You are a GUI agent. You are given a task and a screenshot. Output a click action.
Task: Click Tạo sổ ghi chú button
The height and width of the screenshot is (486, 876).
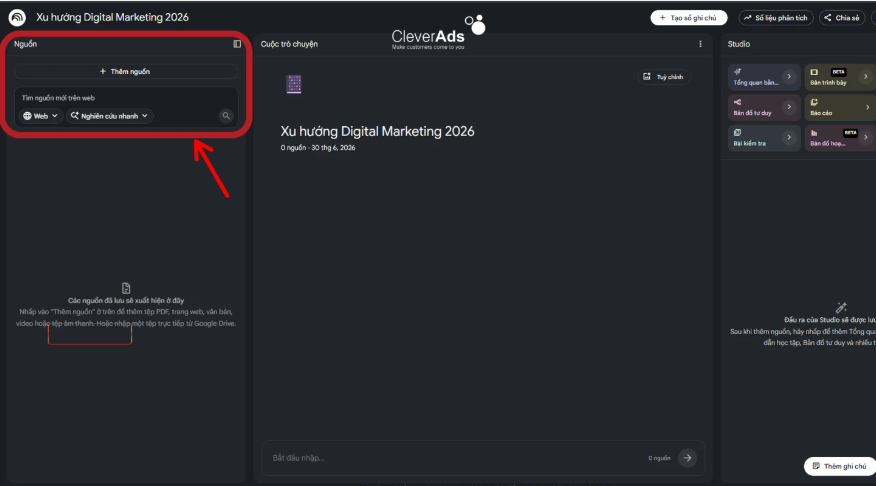point(689,18)
